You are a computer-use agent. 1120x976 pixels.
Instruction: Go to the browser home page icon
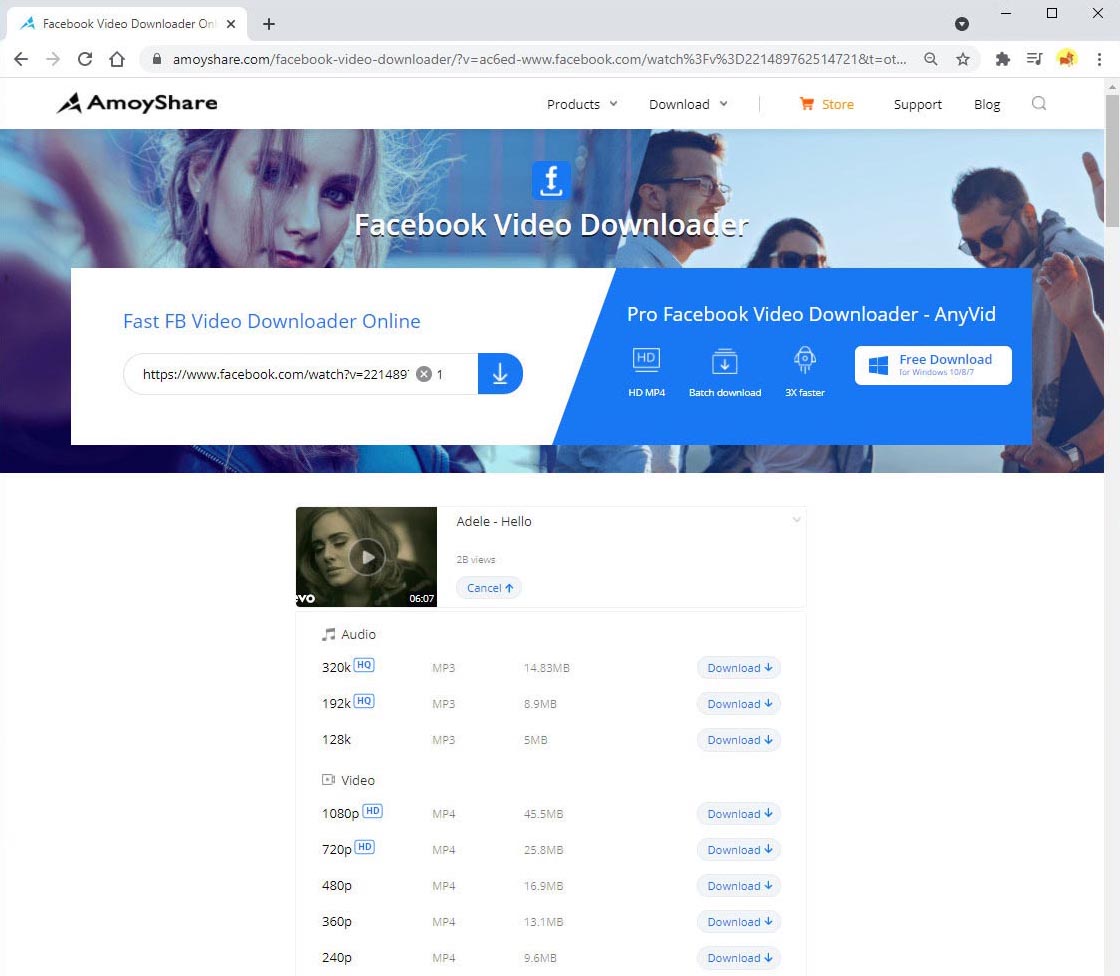(117, 59)
